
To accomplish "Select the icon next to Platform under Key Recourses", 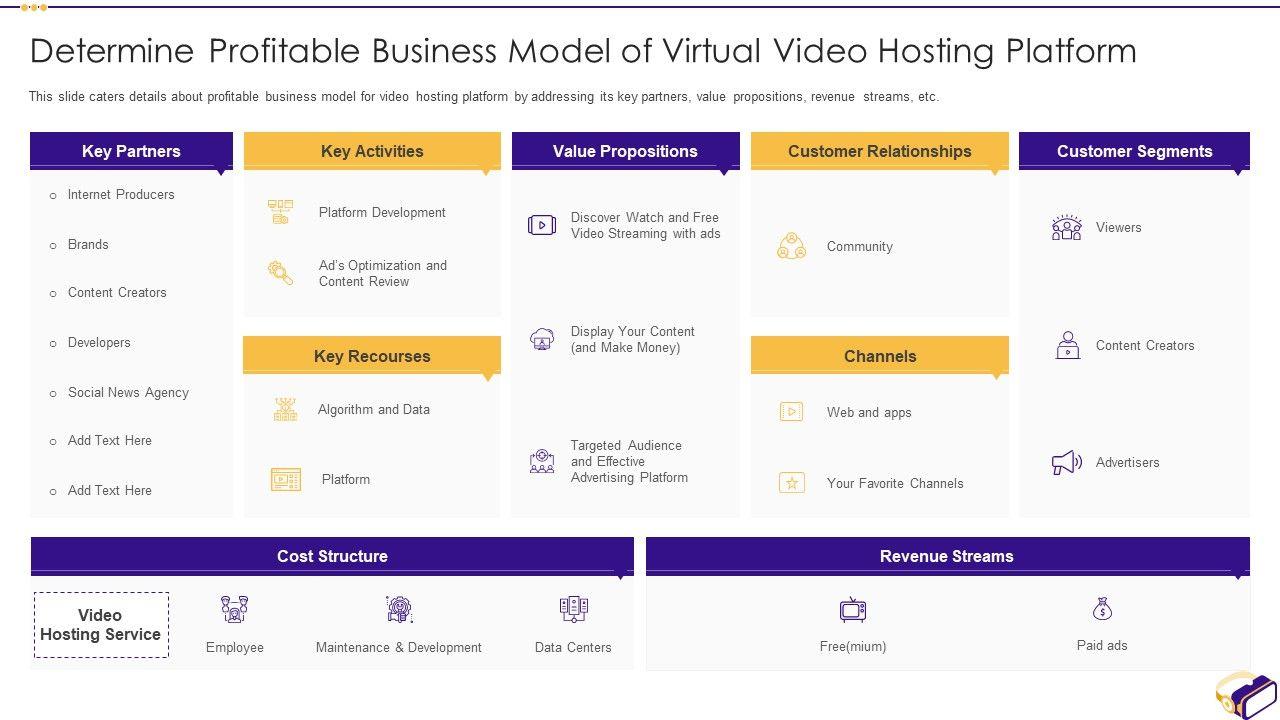I will tap(286, 480).
